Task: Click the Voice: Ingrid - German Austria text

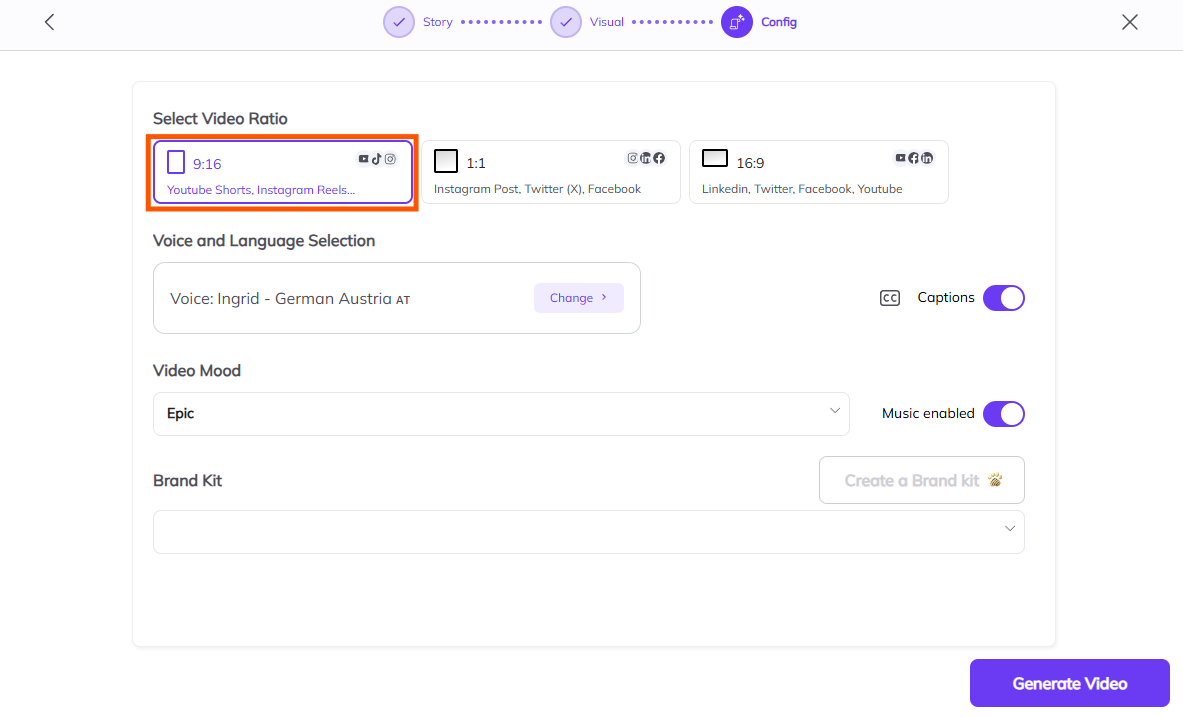Action: (x=290, y=299)
